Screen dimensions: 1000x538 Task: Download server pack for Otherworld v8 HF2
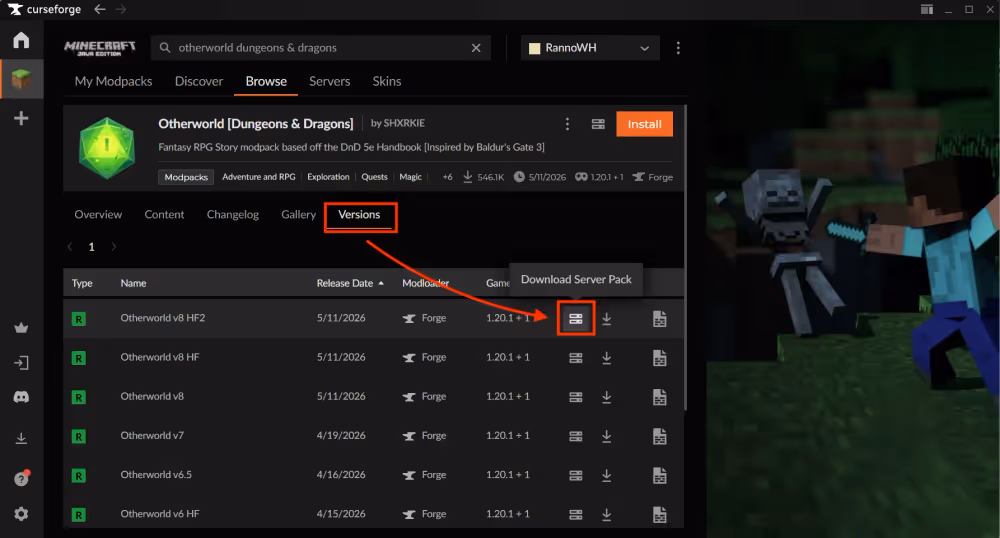(575, 318)
